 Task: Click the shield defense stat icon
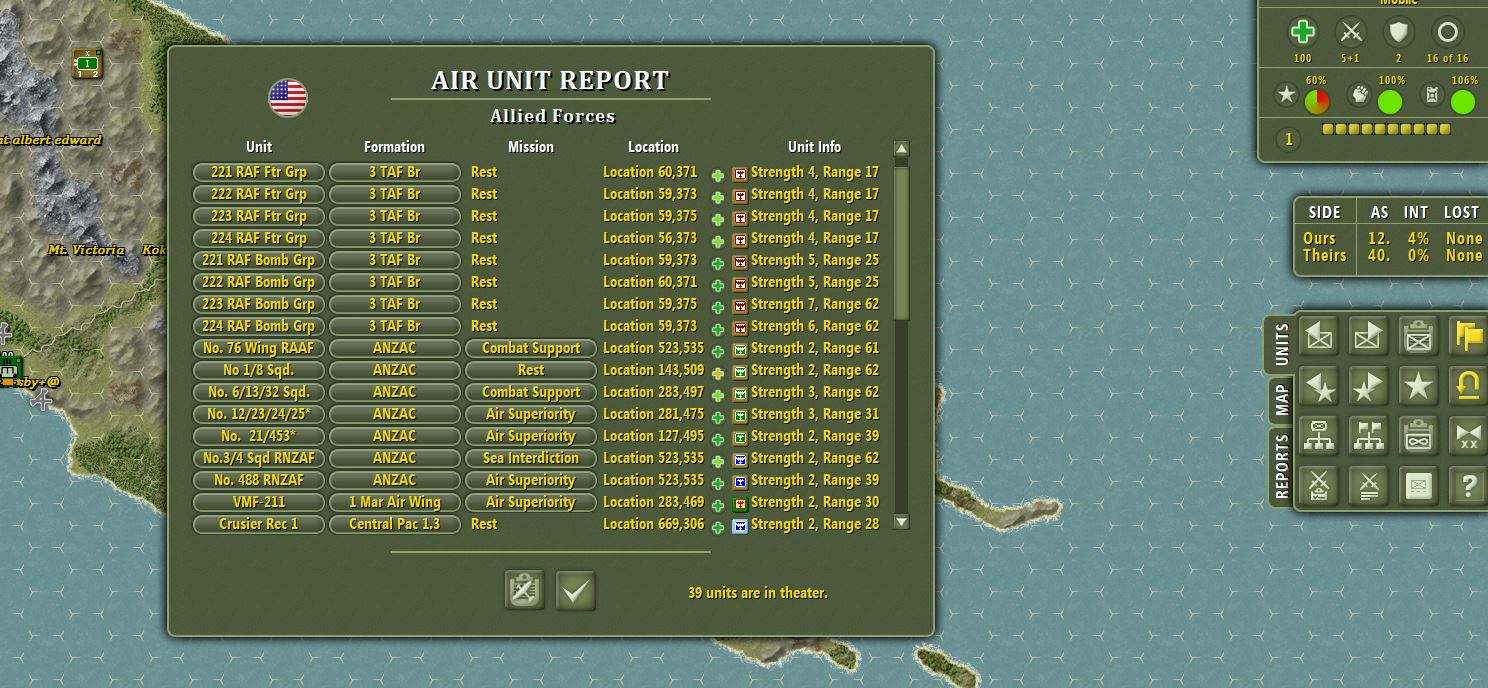(1399, 32)
